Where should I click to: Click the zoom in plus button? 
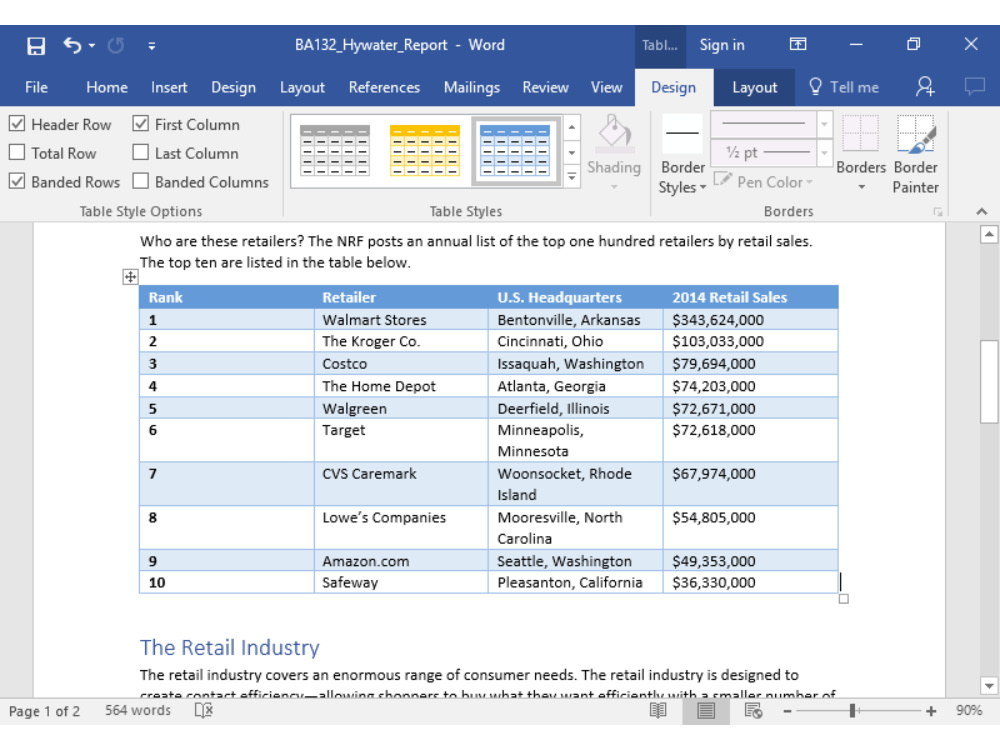[x=931, y=711]
